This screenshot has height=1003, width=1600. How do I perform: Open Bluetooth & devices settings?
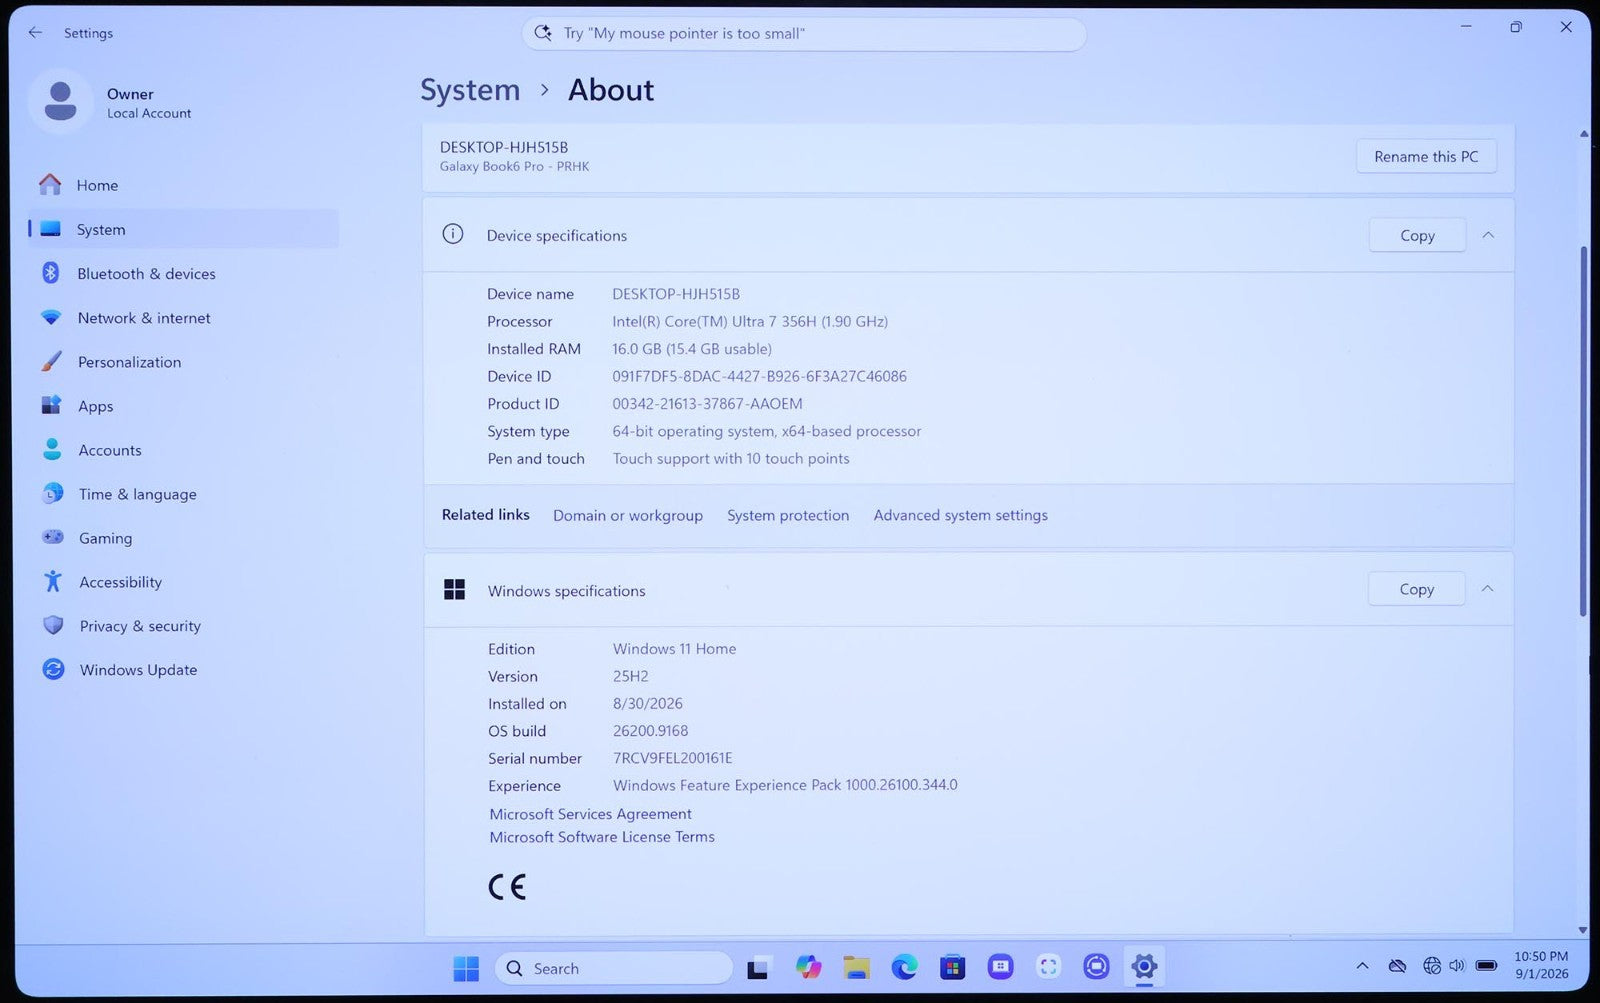click(x=146, y=273)
